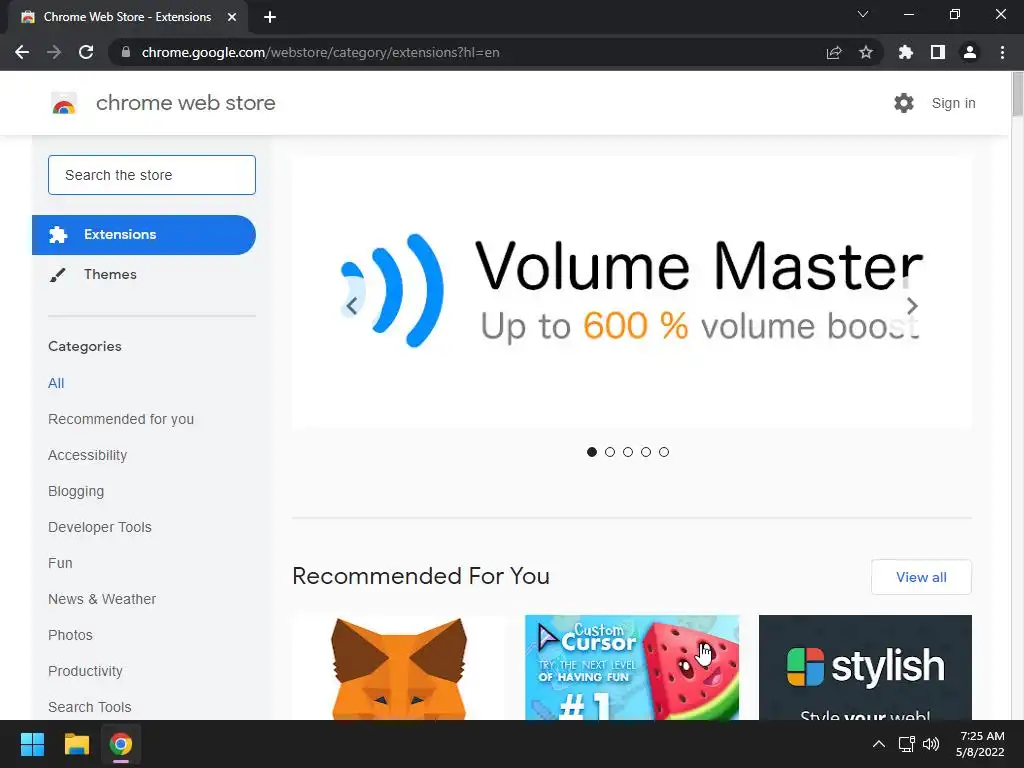Click the View all button
Viewport: 1024px width, 768px height.
coord(921,577)
